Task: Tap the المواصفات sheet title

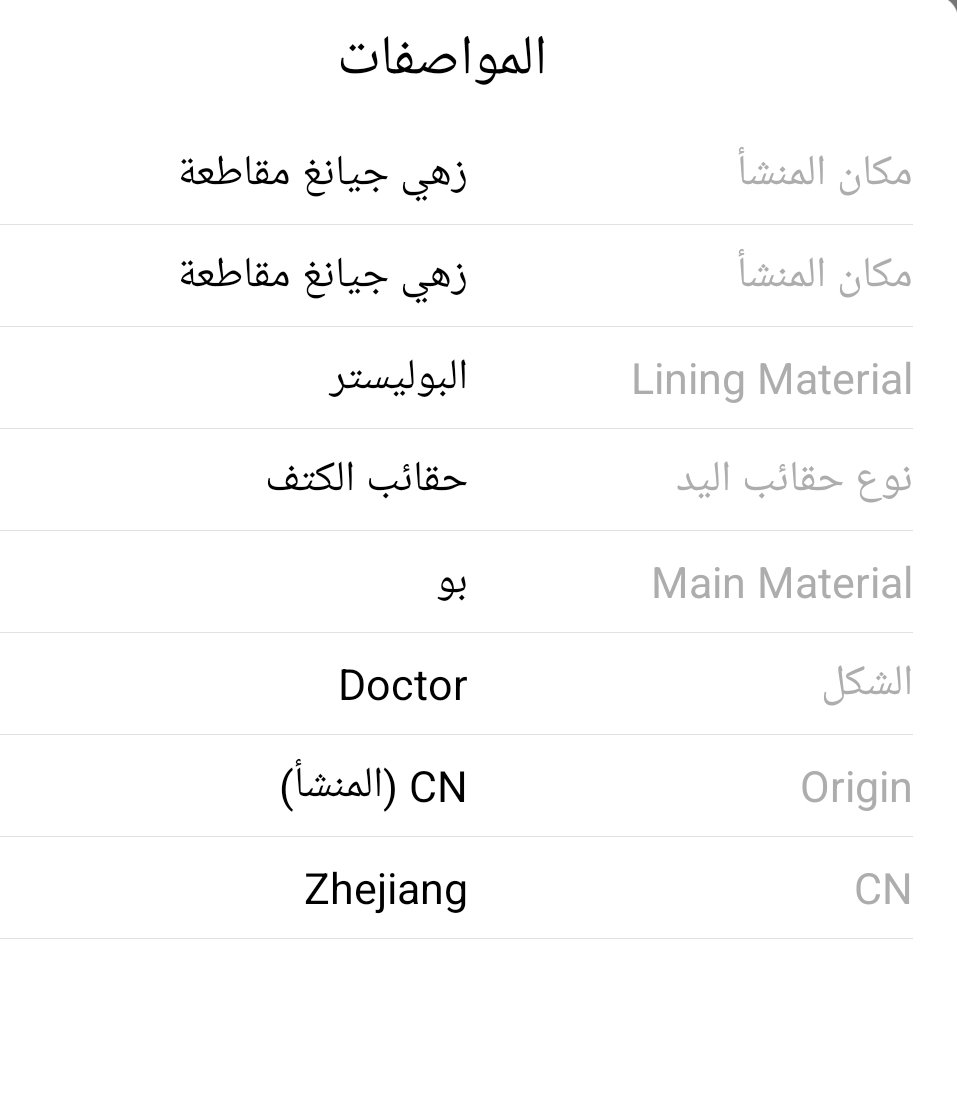Action: [x=442, y=58]
